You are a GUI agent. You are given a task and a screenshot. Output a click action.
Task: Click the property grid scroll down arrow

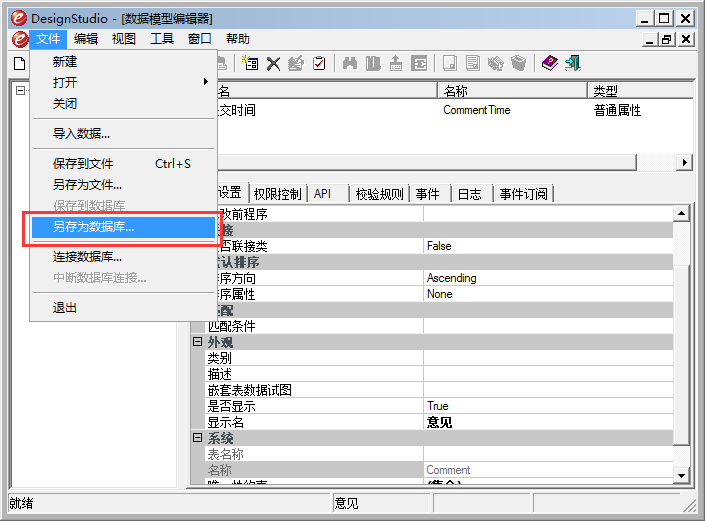pyautogui.click(x=682, y=476)
